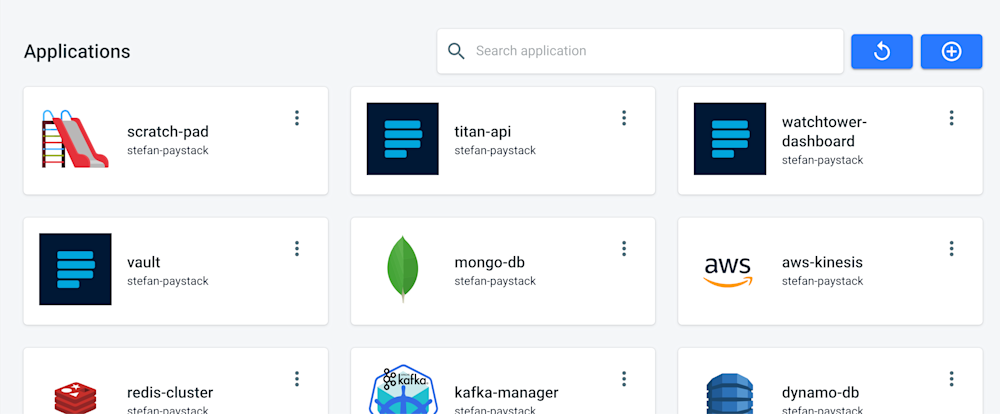The height and width of the screenshot is (414, 1000).
Task: Click the scratch-pad slide icon
Action: (x=75, y=138)
